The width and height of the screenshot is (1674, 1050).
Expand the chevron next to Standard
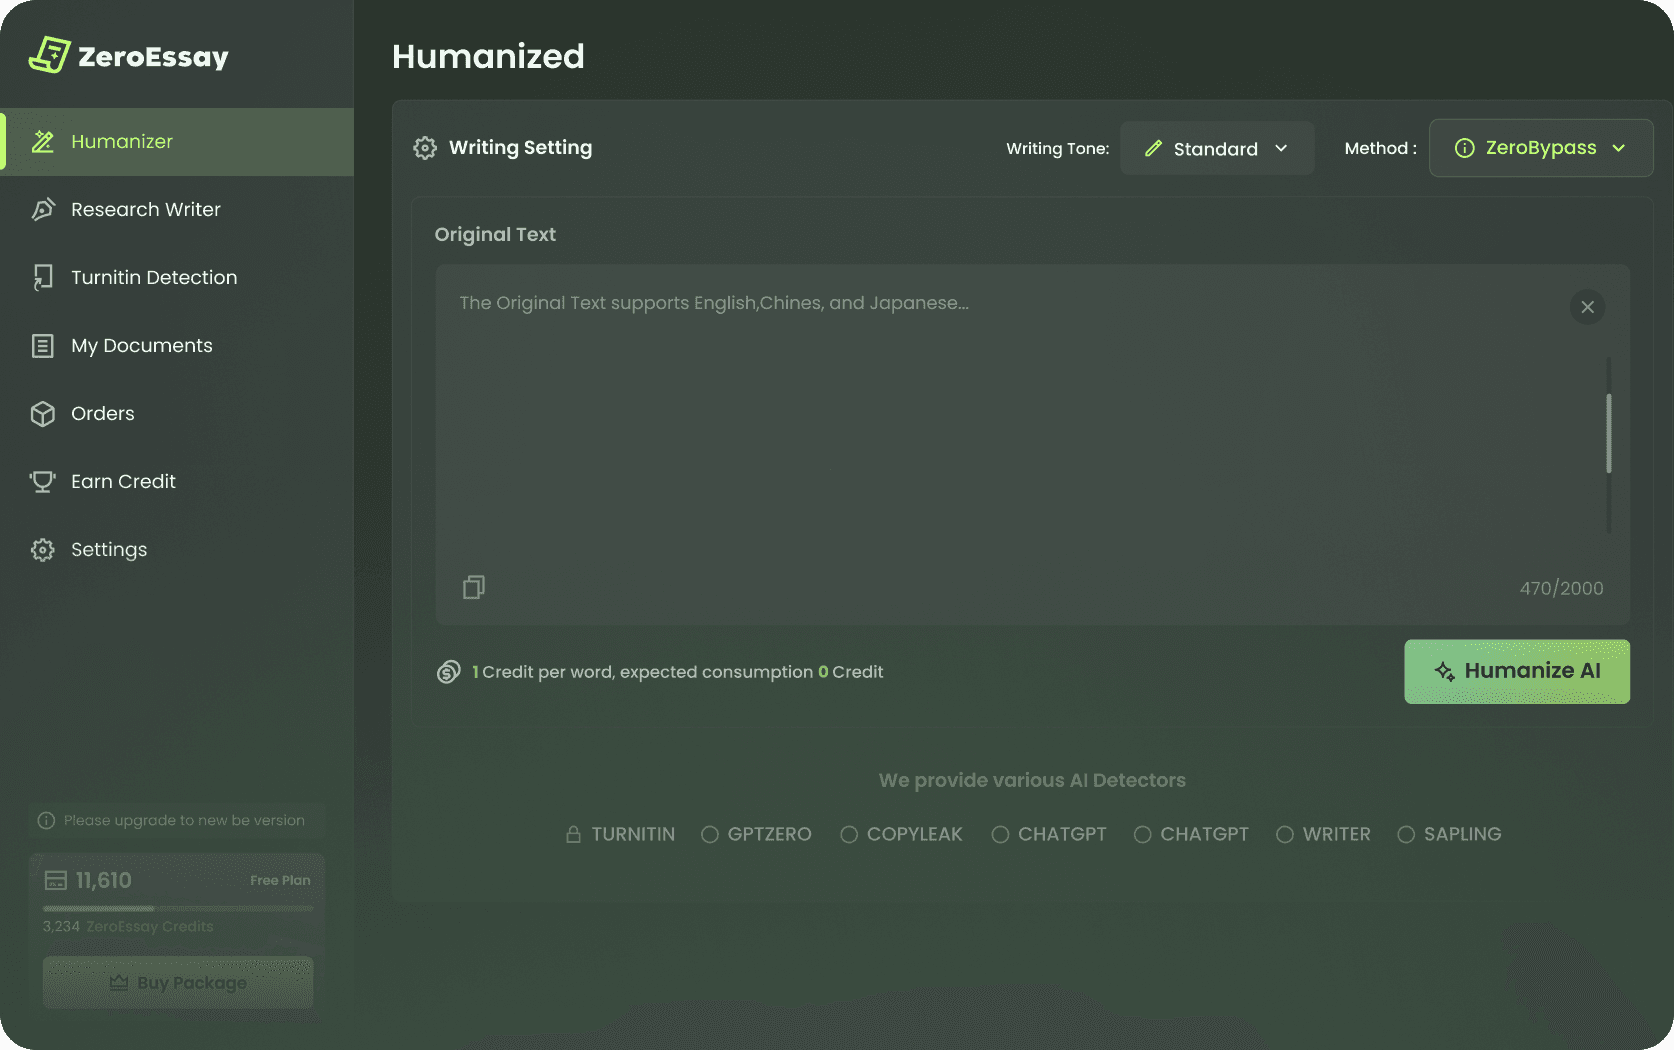pyautogui.click(x=1281, y=148)
